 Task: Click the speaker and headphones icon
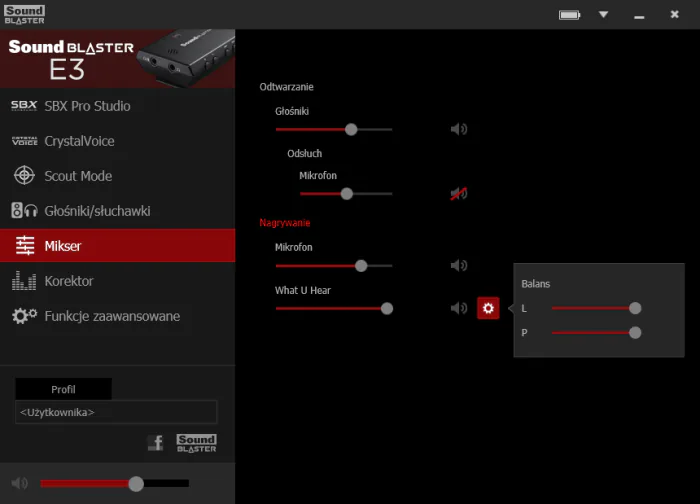(x=24, y=210)
